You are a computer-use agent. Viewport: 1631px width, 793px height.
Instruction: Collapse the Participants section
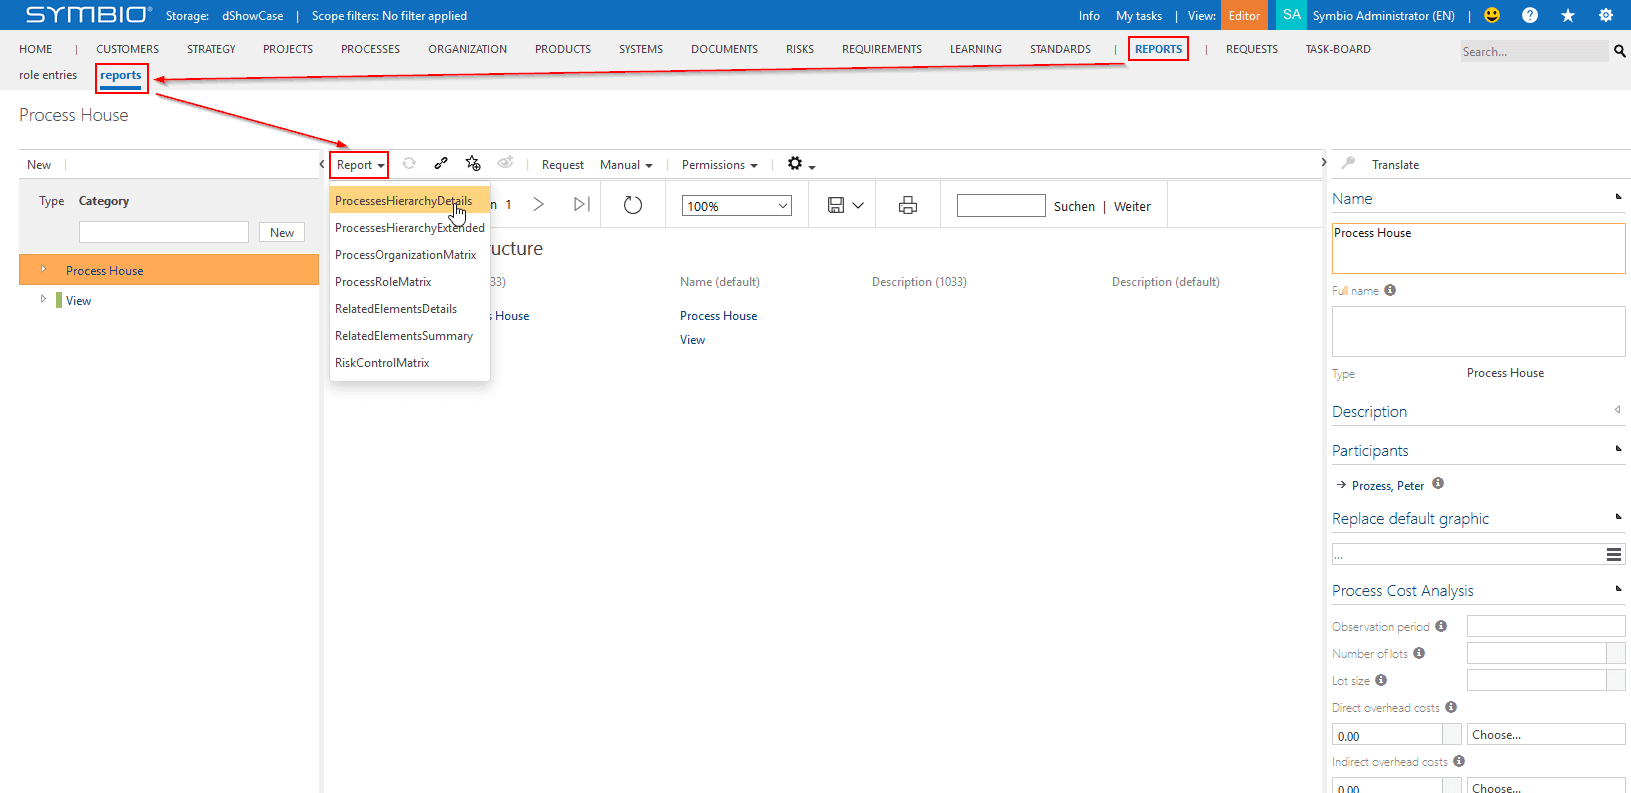point(1617,449)
